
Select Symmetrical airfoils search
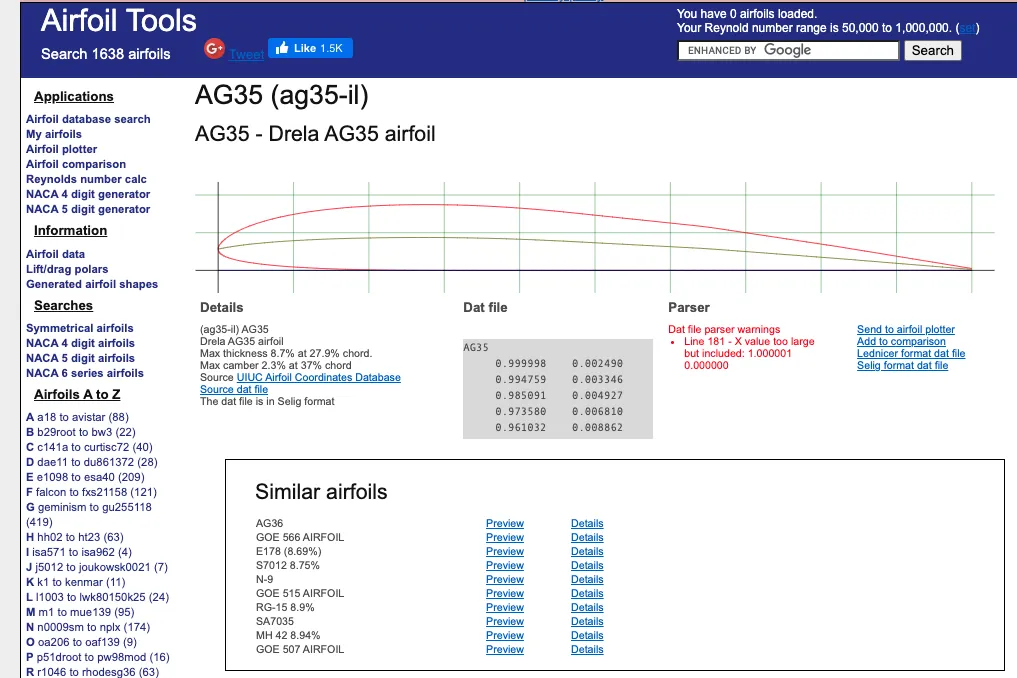(x=80, y=328)
